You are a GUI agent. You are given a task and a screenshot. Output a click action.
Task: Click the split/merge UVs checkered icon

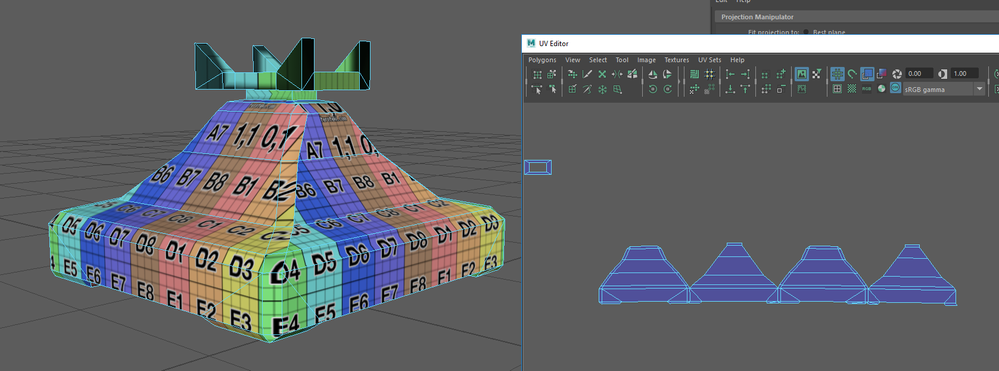coord(632,75)
